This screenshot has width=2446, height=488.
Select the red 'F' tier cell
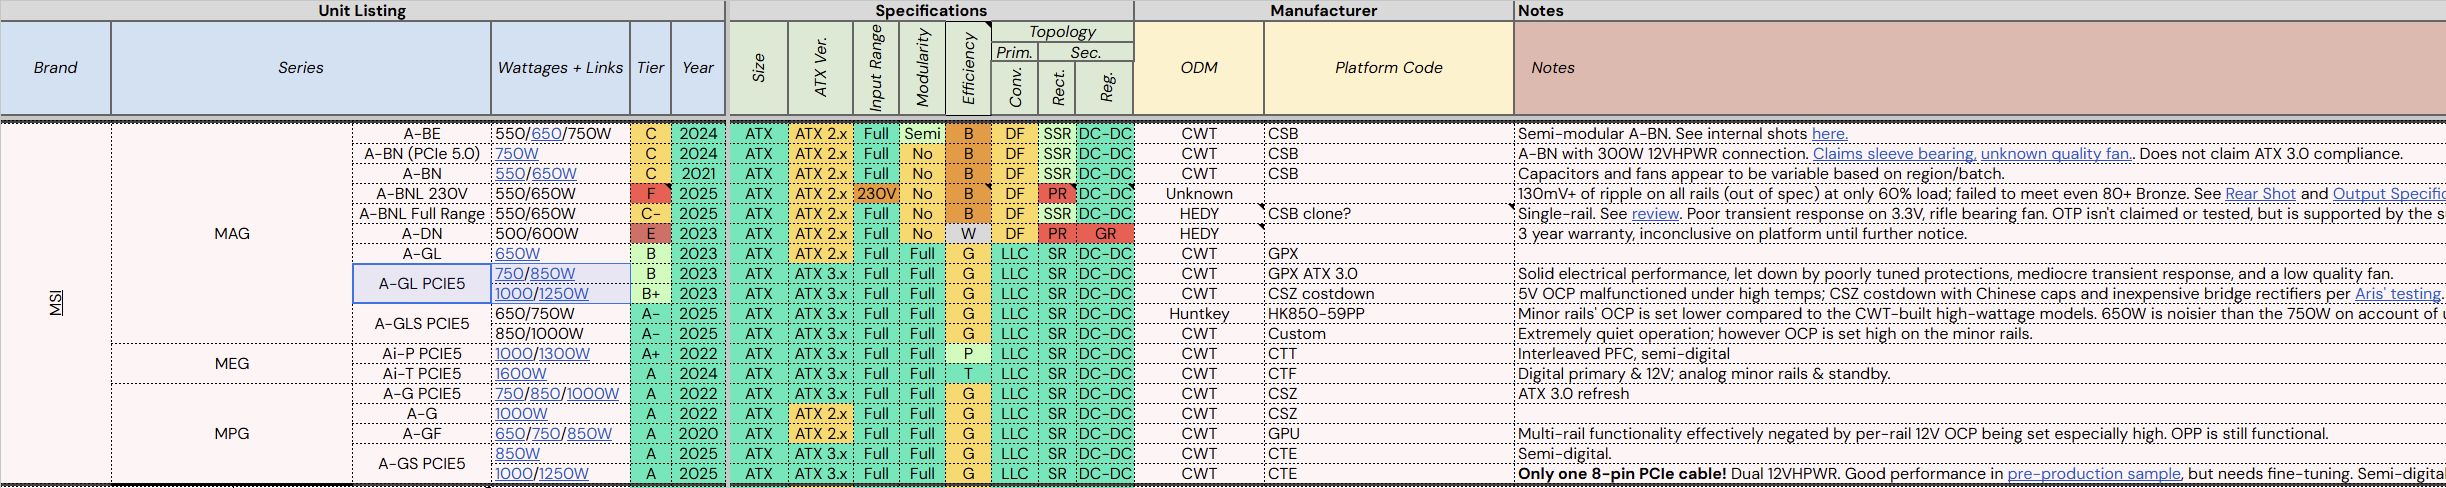pyautogui.click(x=650, y=194)
